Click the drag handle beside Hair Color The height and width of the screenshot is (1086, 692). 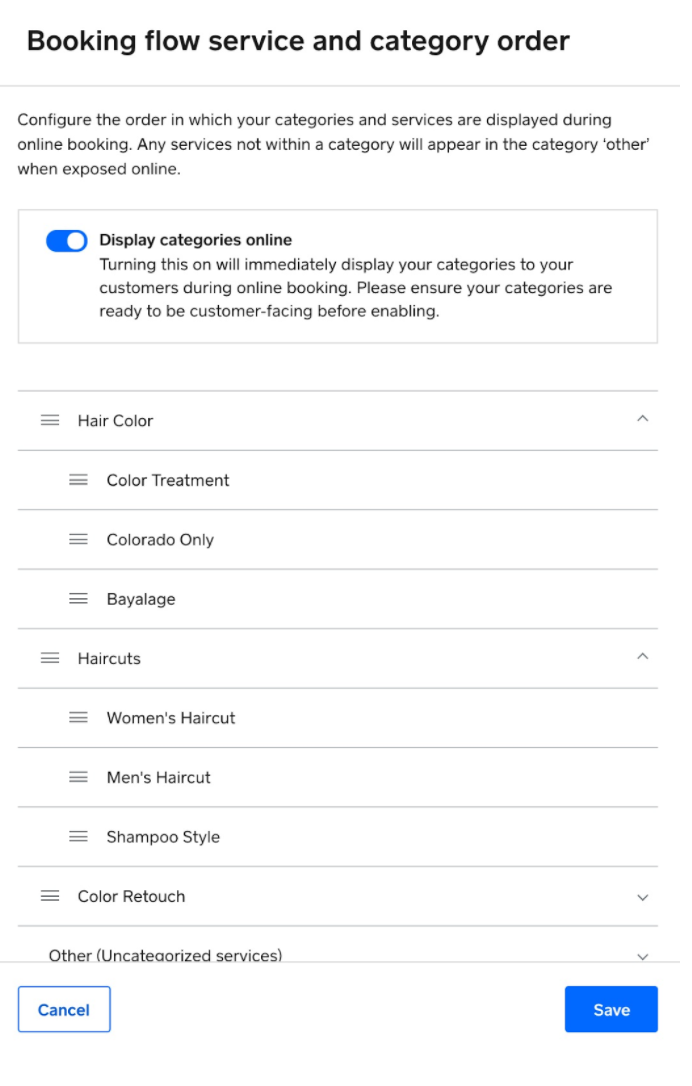tap(50, 420)
